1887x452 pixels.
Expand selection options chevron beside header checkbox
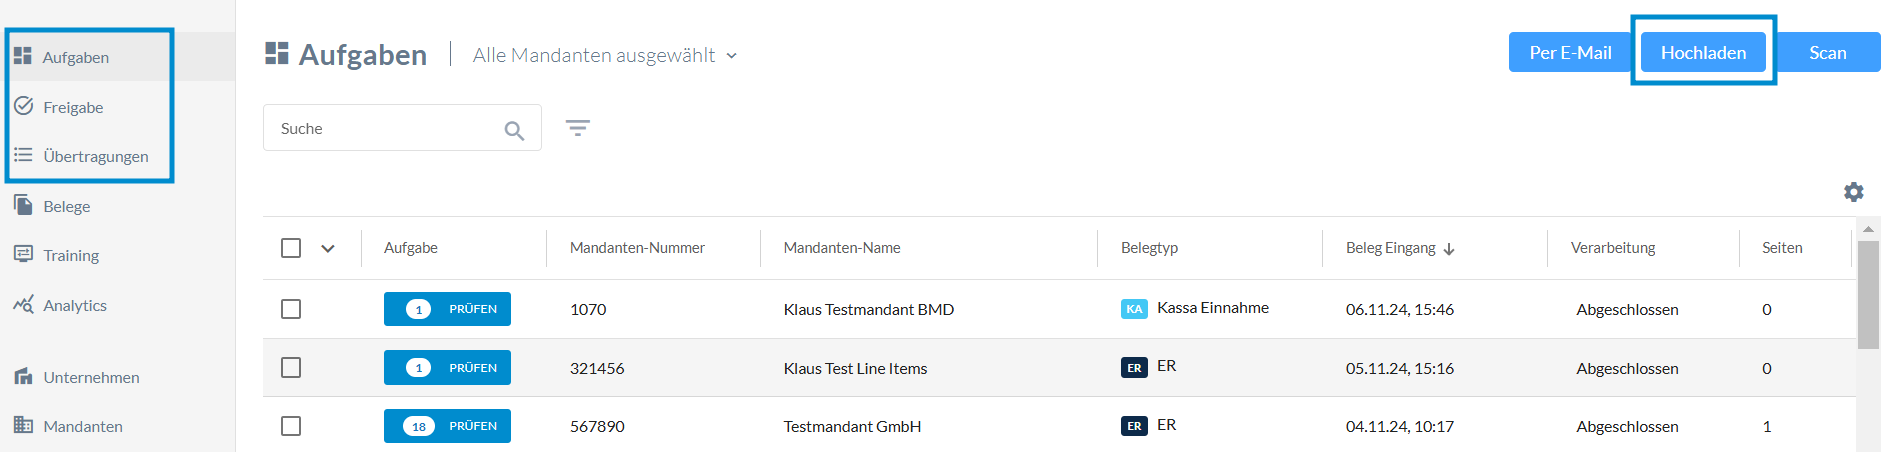328,248
